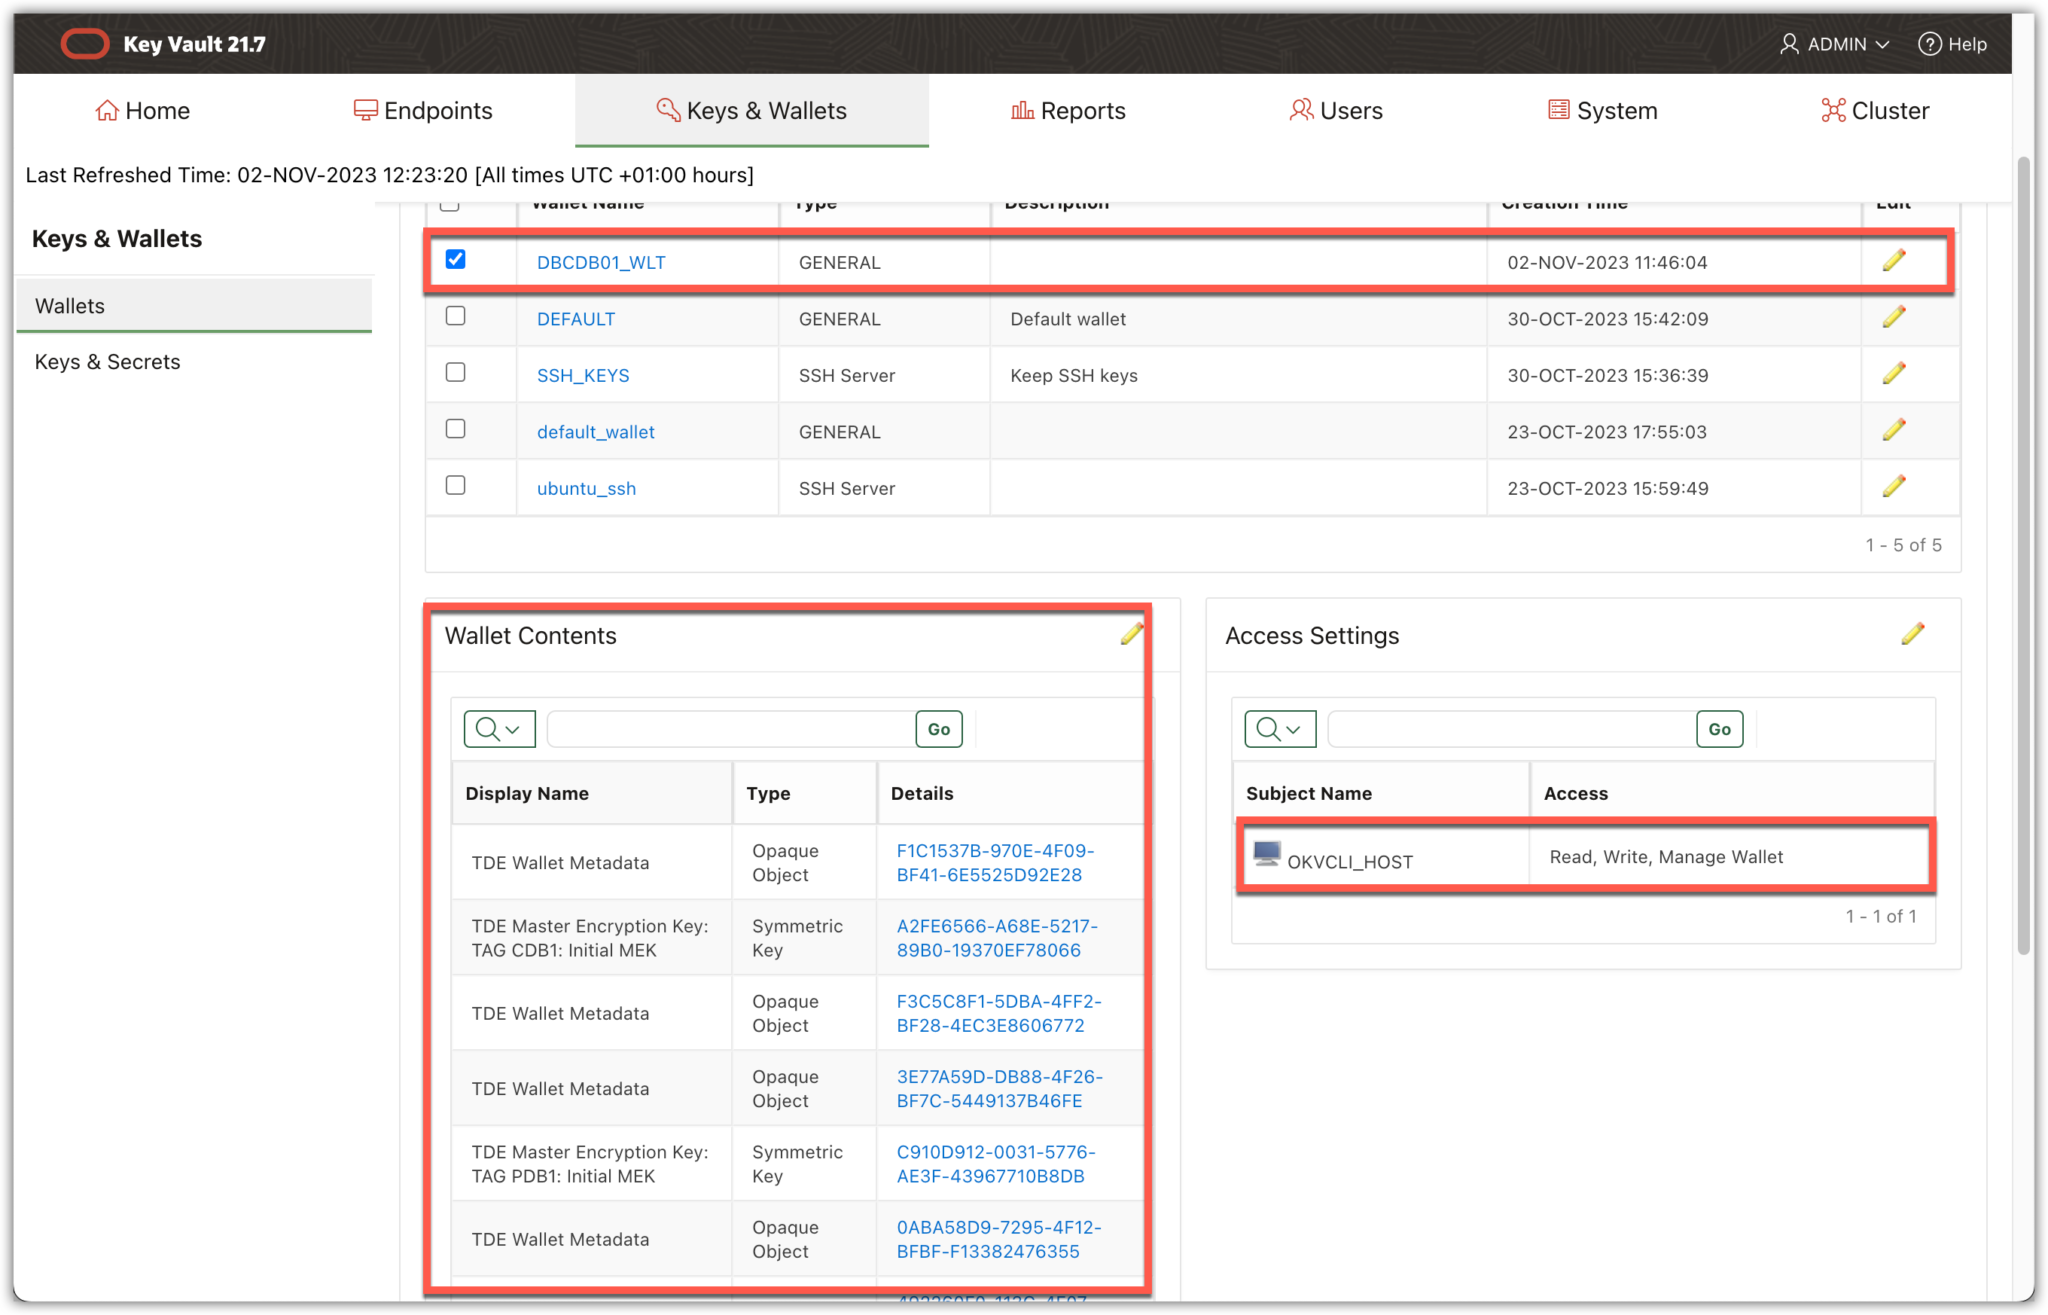The image size is (2048, 1315).
Task: Click the pencil edit icon for SSH_KEYS wallet
Action: [1893, 374]
